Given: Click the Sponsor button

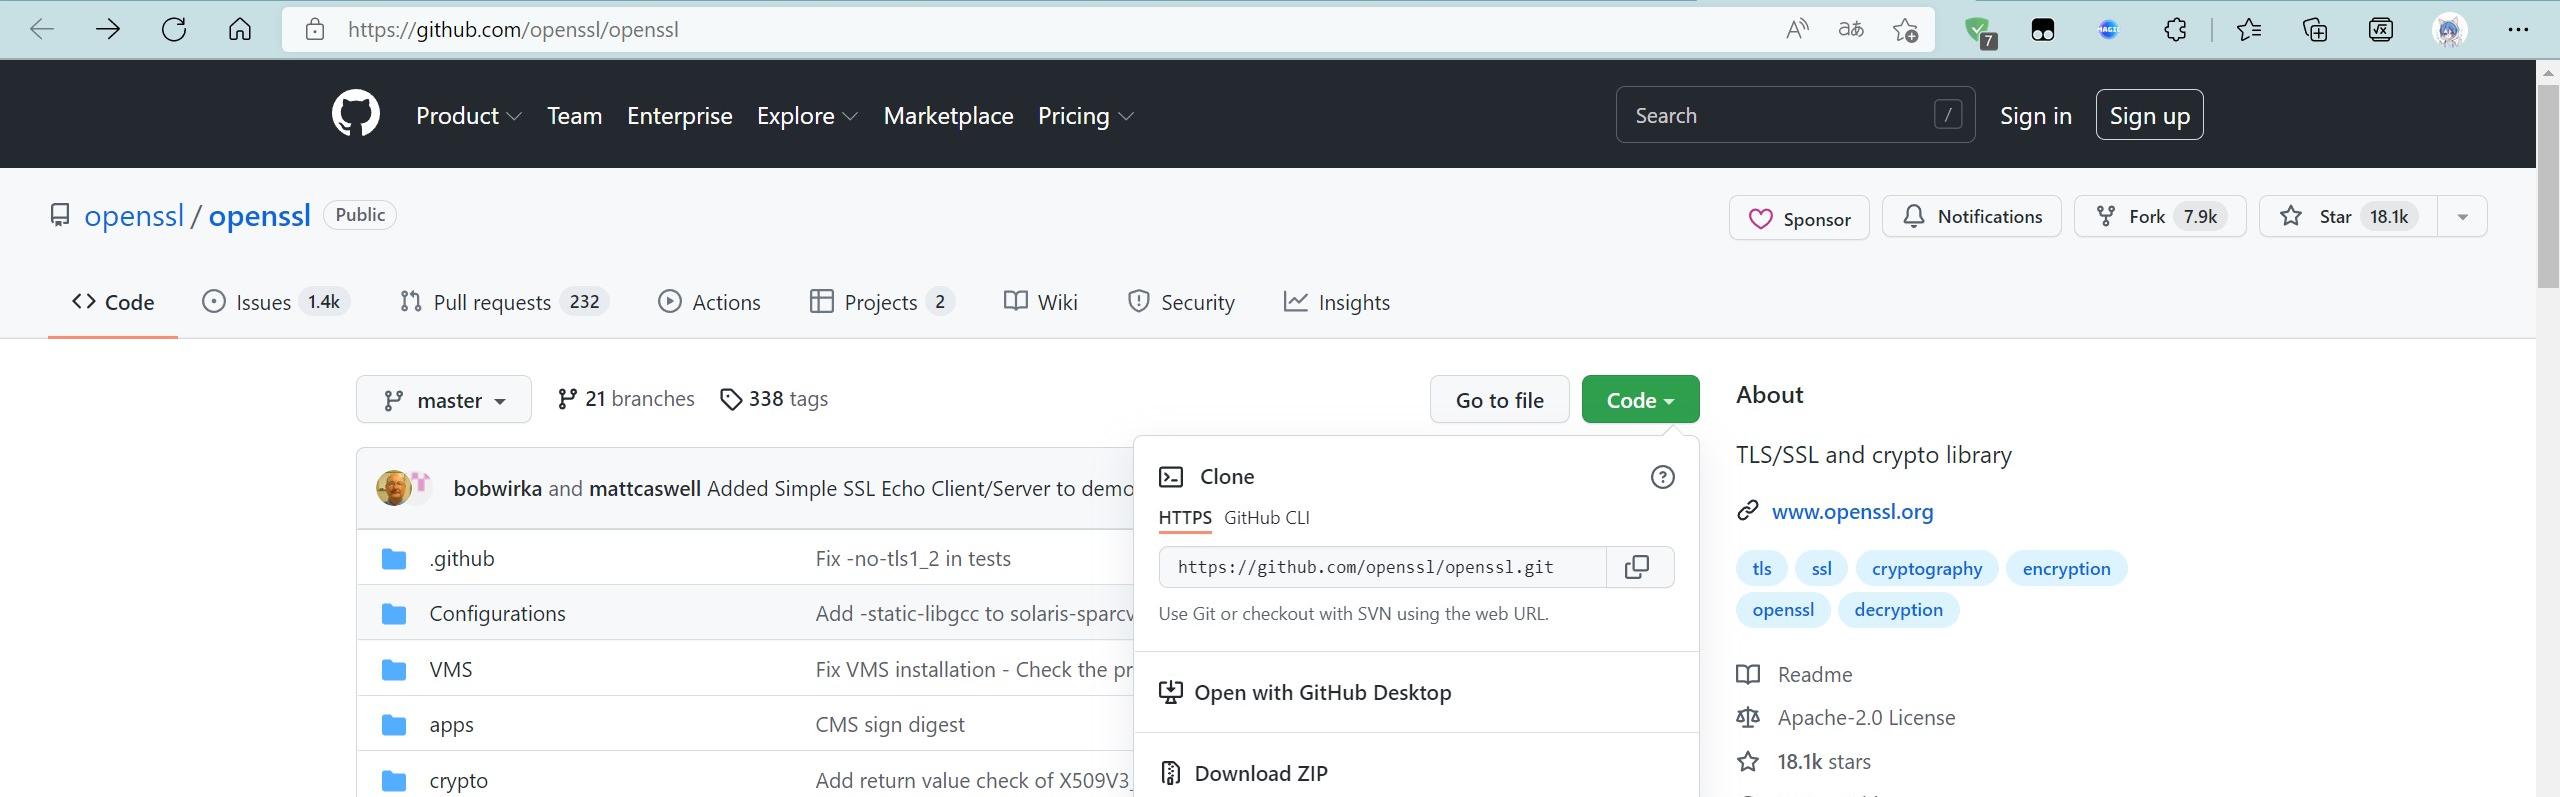Looking at the screenshot, I should click(x=1799, y=218).
